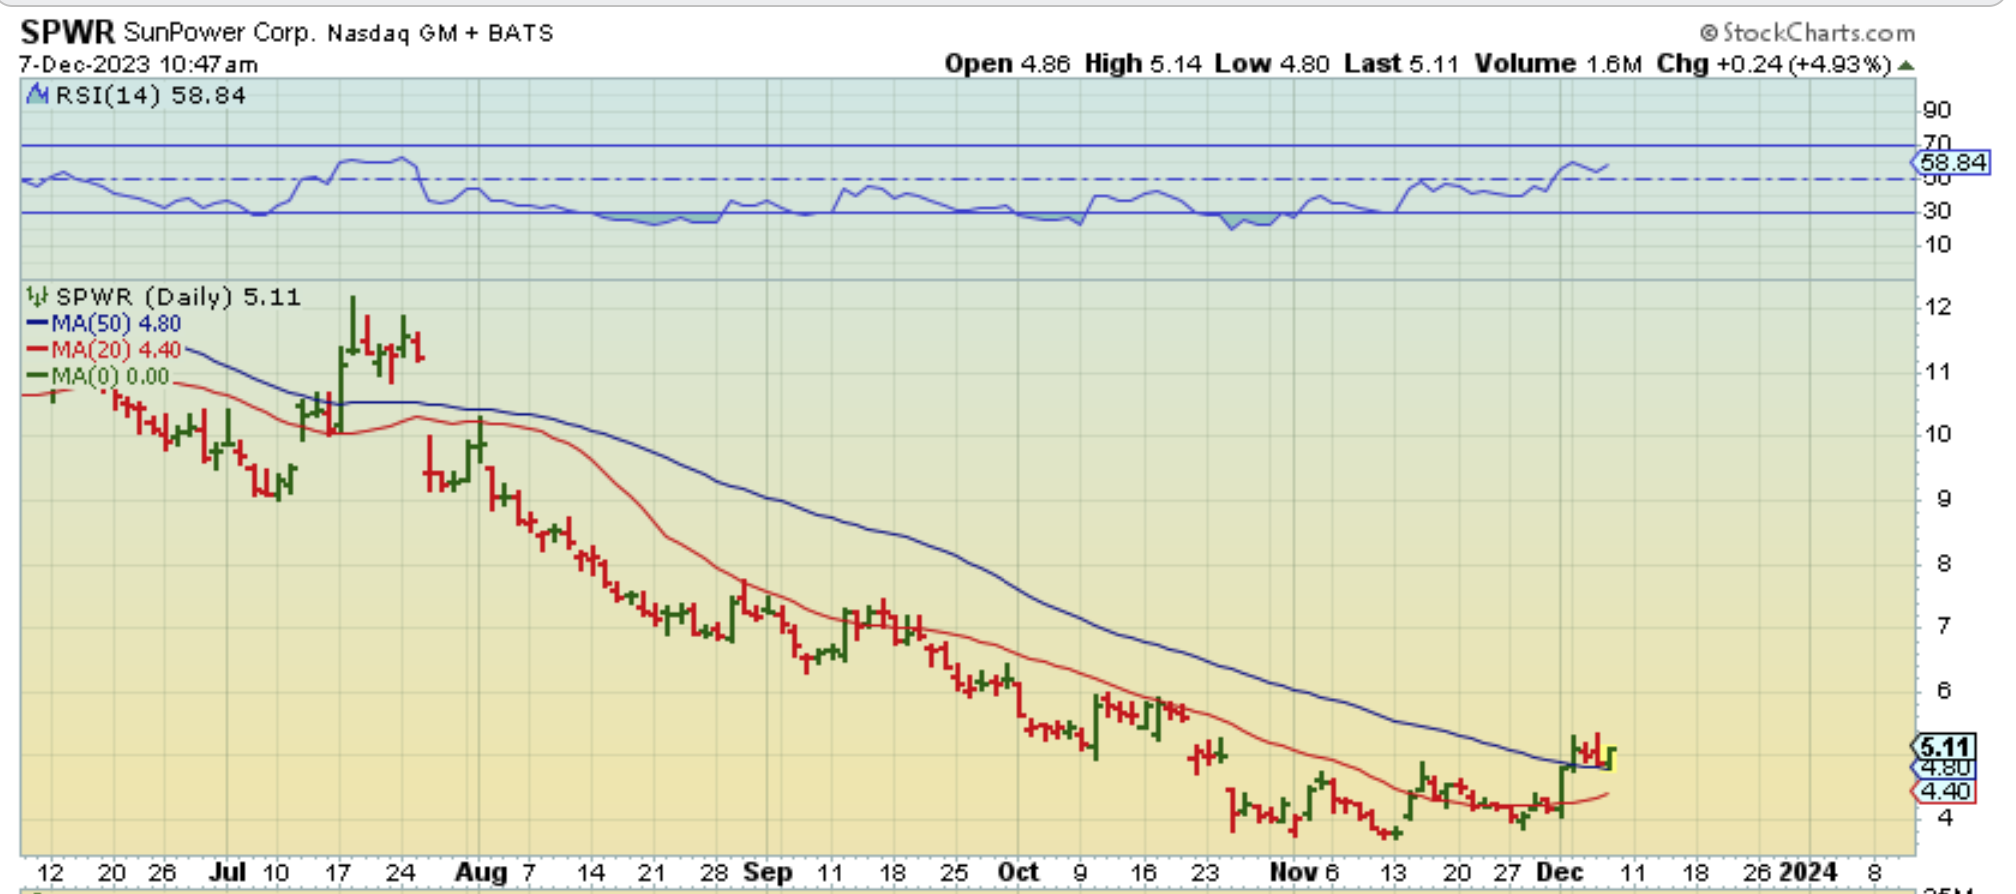
Task: Click the Low 4.80 quote value
Action: pyautogui.click(x=1272, y=64)
